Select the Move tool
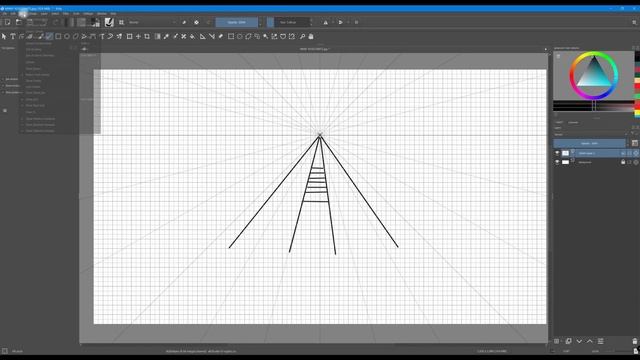Screen dimensions: 640x360 tap(138, 36)
